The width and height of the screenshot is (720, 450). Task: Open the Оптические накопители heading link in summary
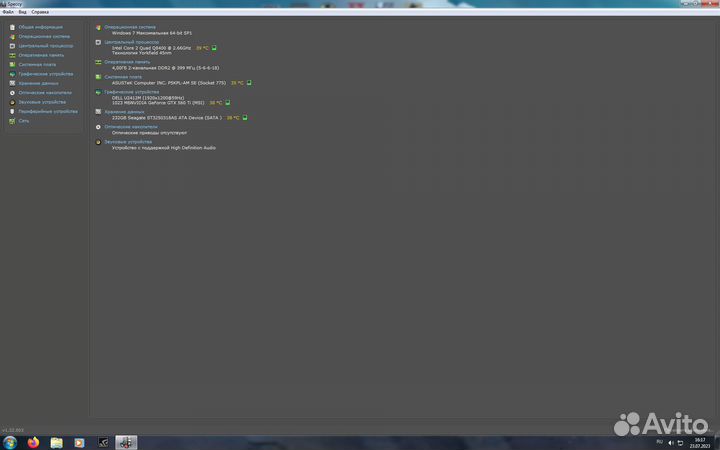tap(131, 127)
